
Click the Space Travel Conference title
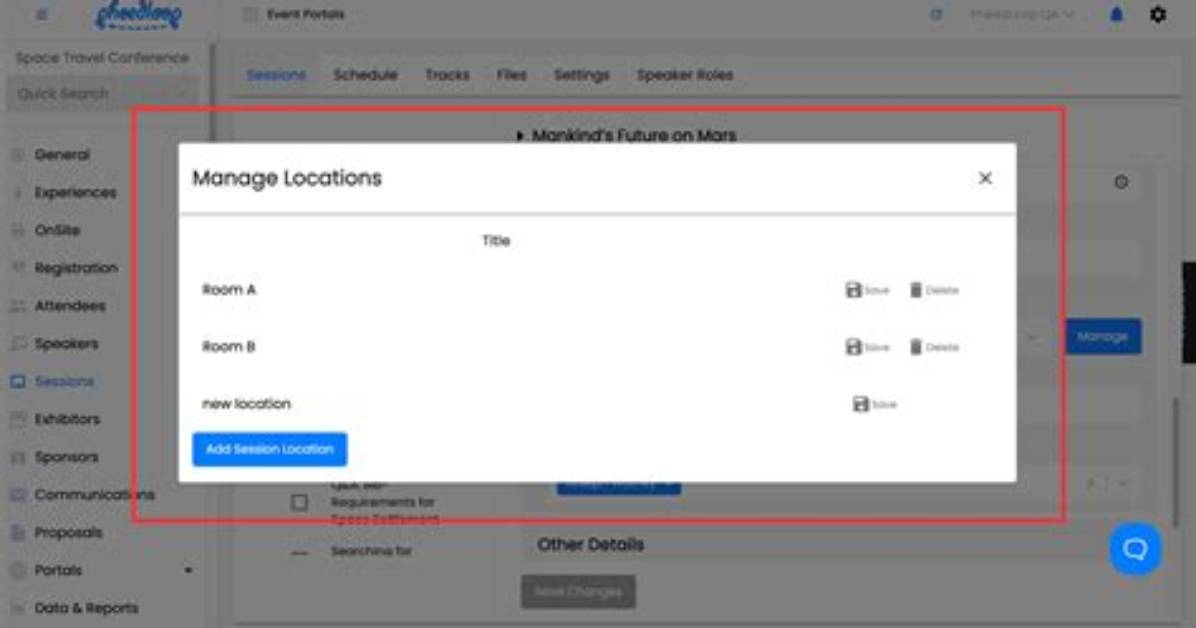click(102, 58)
